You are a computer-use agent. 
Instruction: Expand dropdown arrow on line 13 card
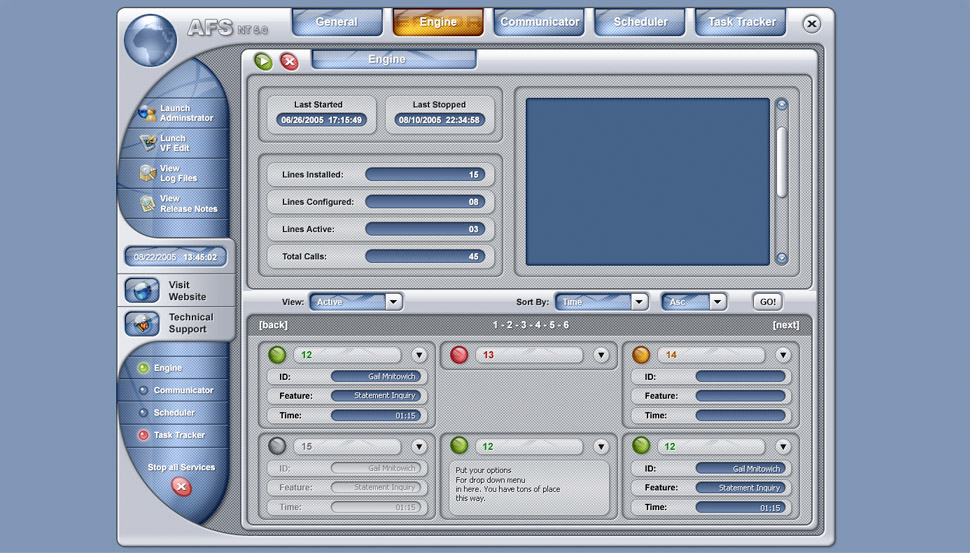[x=601, y=355]
